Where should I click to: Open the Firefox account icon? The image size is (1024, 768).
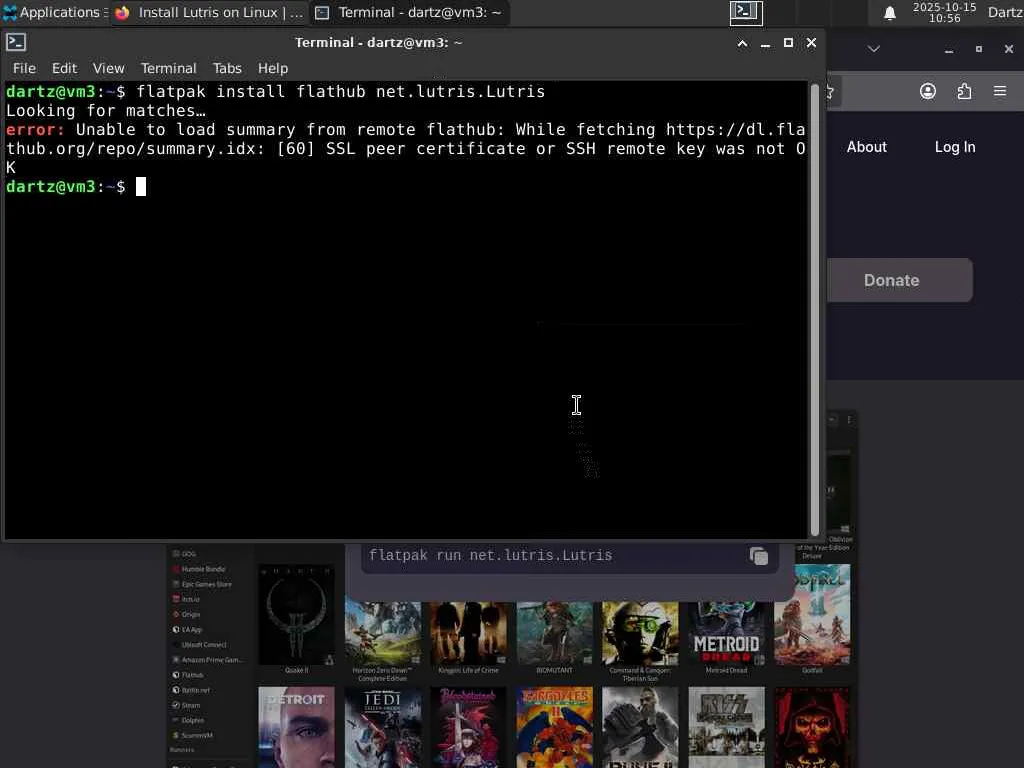[927, 91]
